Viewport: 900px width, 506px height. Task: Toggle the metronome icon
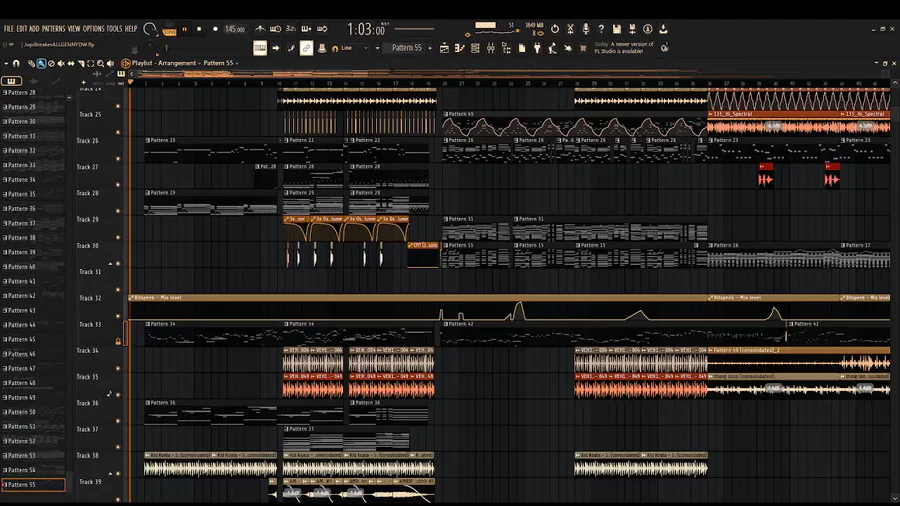[x=260, y=29]
